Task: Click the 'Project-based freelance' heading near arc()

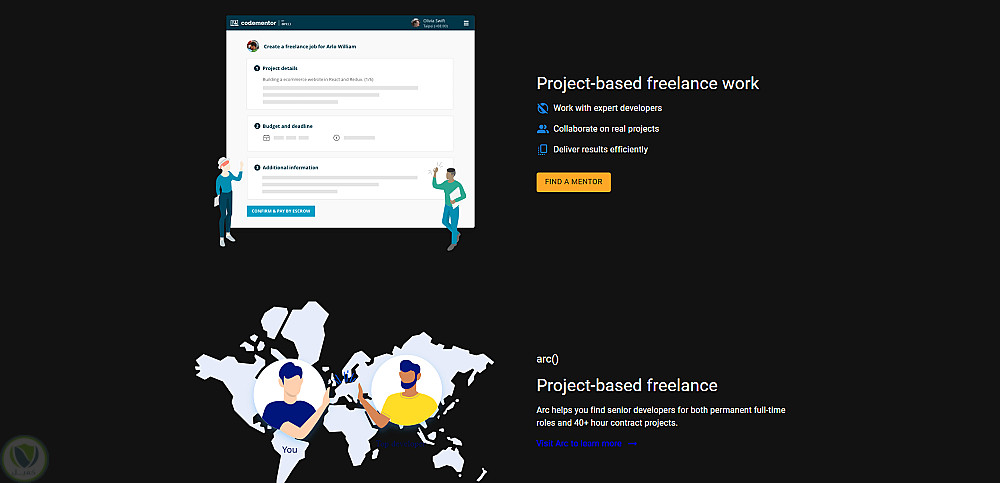Action: coord(627,385)
